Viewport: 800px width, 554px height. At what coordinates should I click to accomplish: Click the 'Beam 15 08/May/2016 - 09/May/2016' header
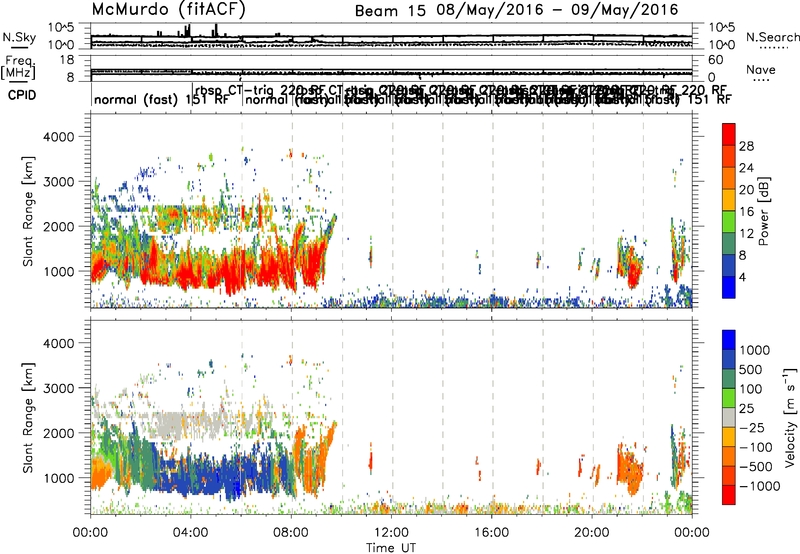[516, 10]
